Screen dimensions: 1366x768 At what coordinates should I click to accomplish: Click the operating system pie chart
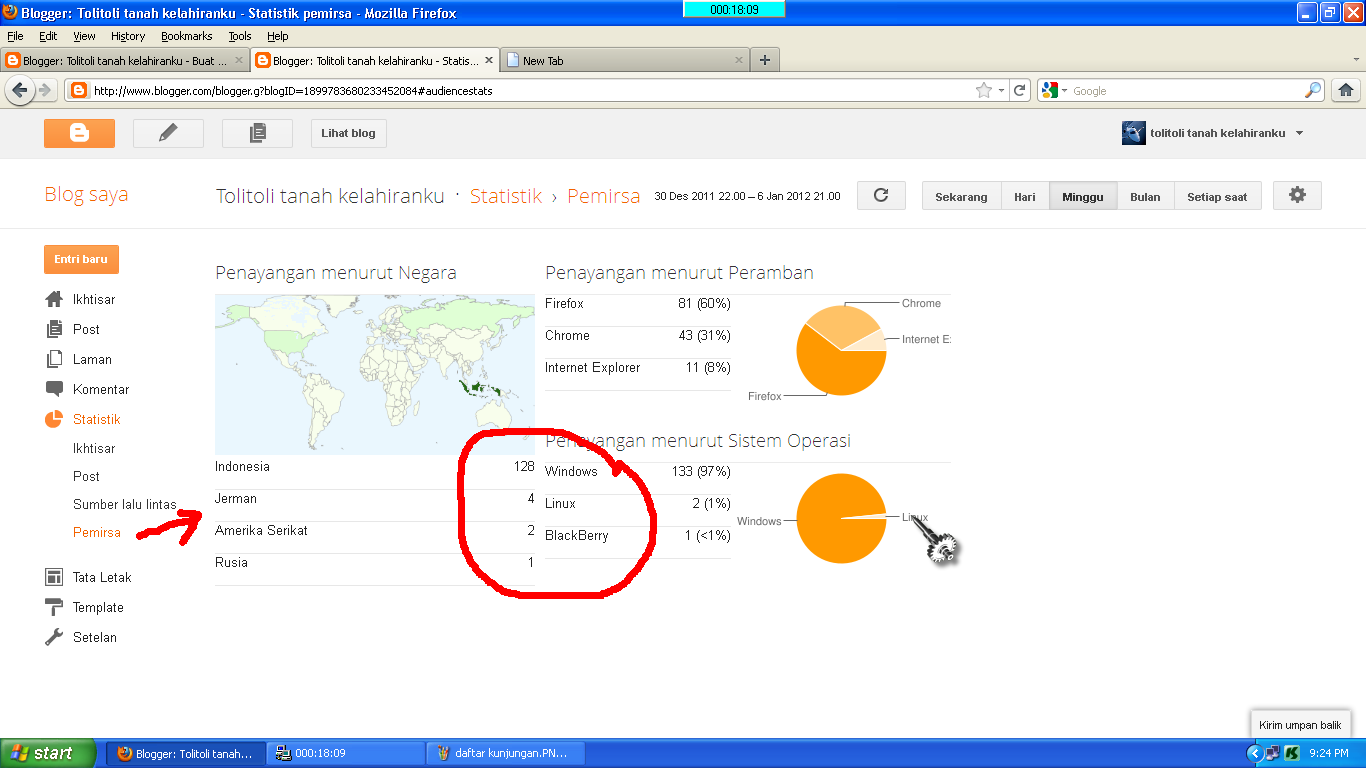tap(841, 518)
